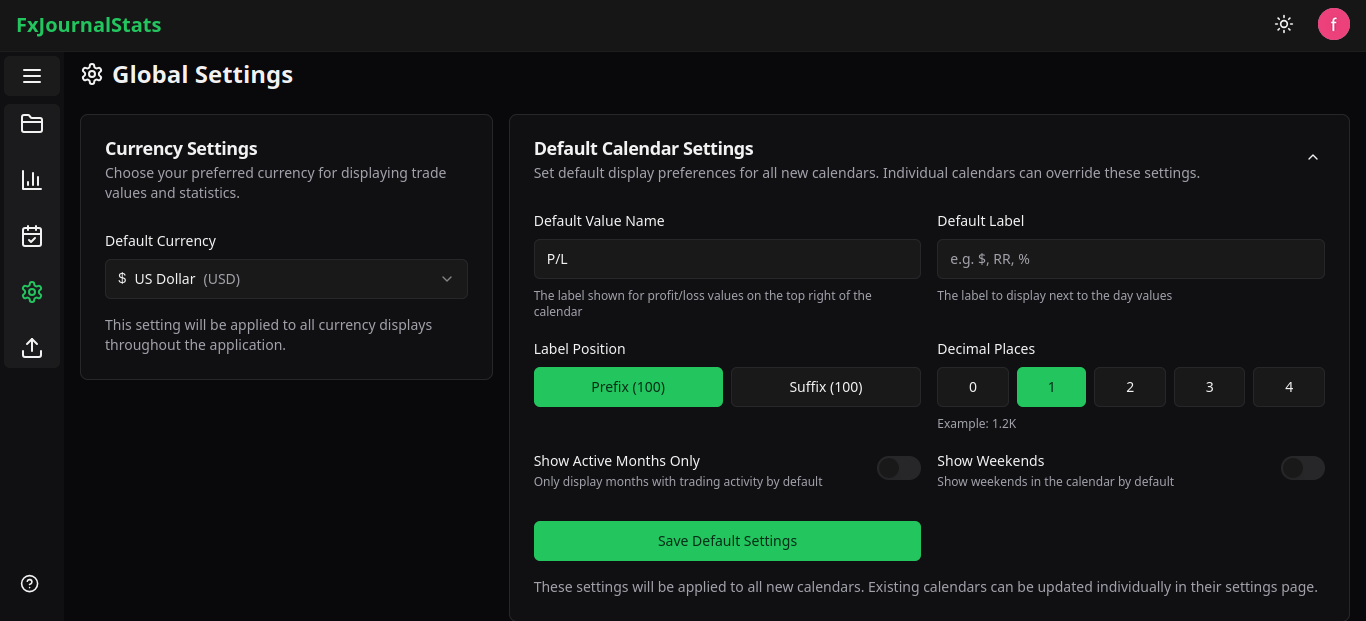Screen dimensions: 1366x621
Task: Click the export/upload icon in sidebar
Action: (31, 348)
